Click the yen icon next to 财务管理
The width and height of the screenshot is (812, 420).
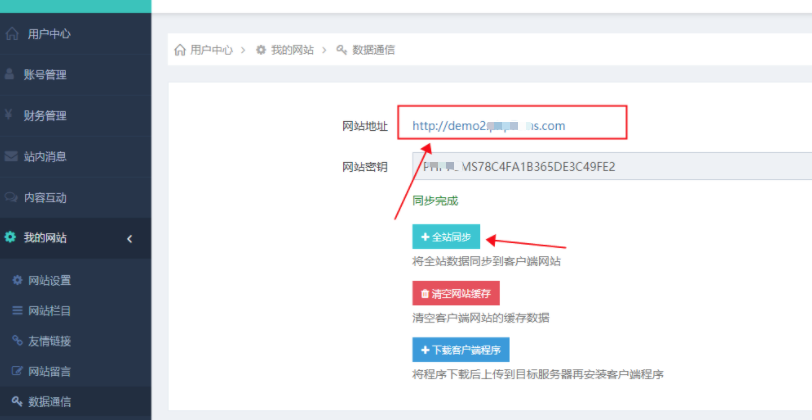click(x=9, y=115)
